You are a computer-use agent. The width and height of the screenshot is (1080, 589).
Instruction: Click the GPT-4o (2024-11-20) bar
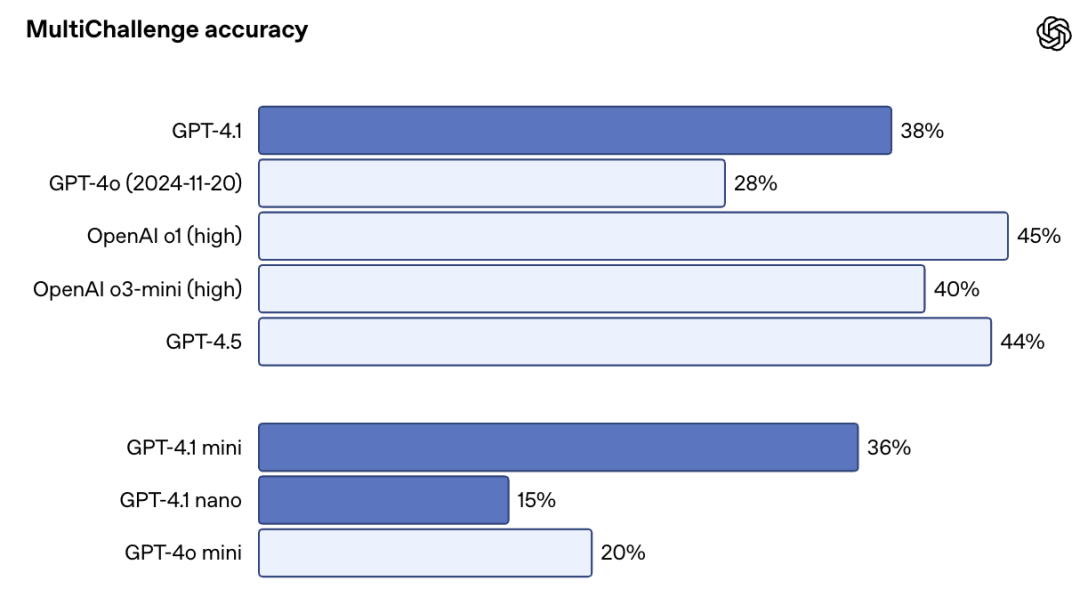click(x=492, y=183)
